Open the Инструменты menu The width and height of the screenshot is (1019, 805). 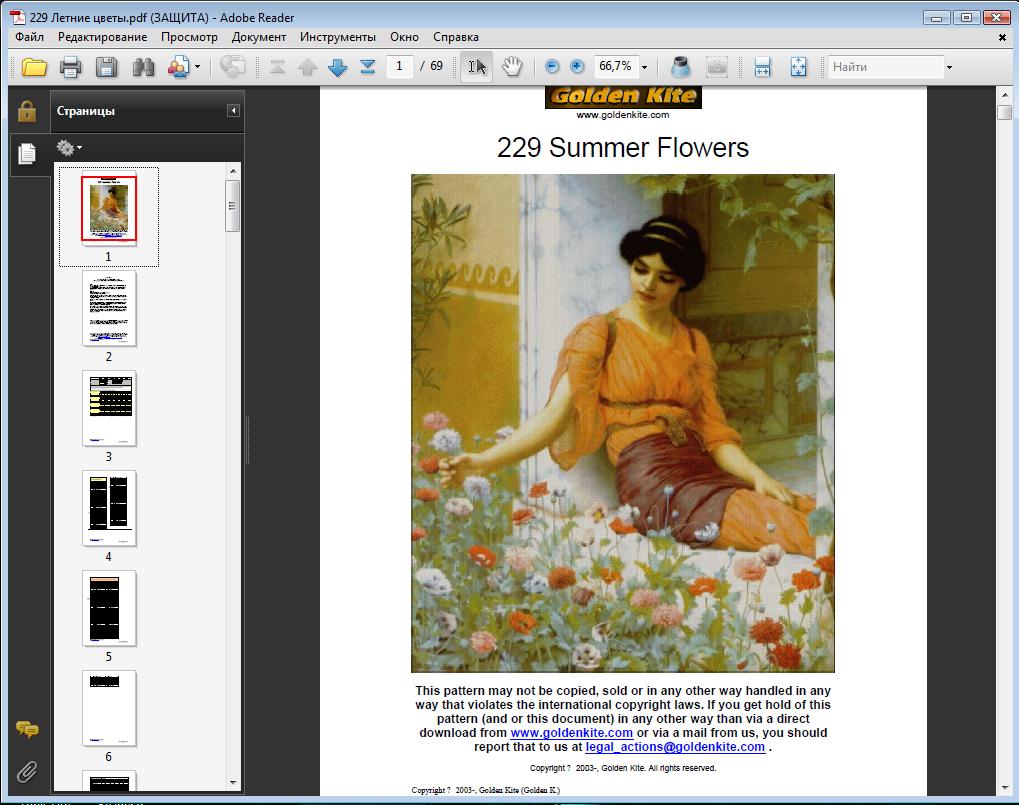point(338,37)
